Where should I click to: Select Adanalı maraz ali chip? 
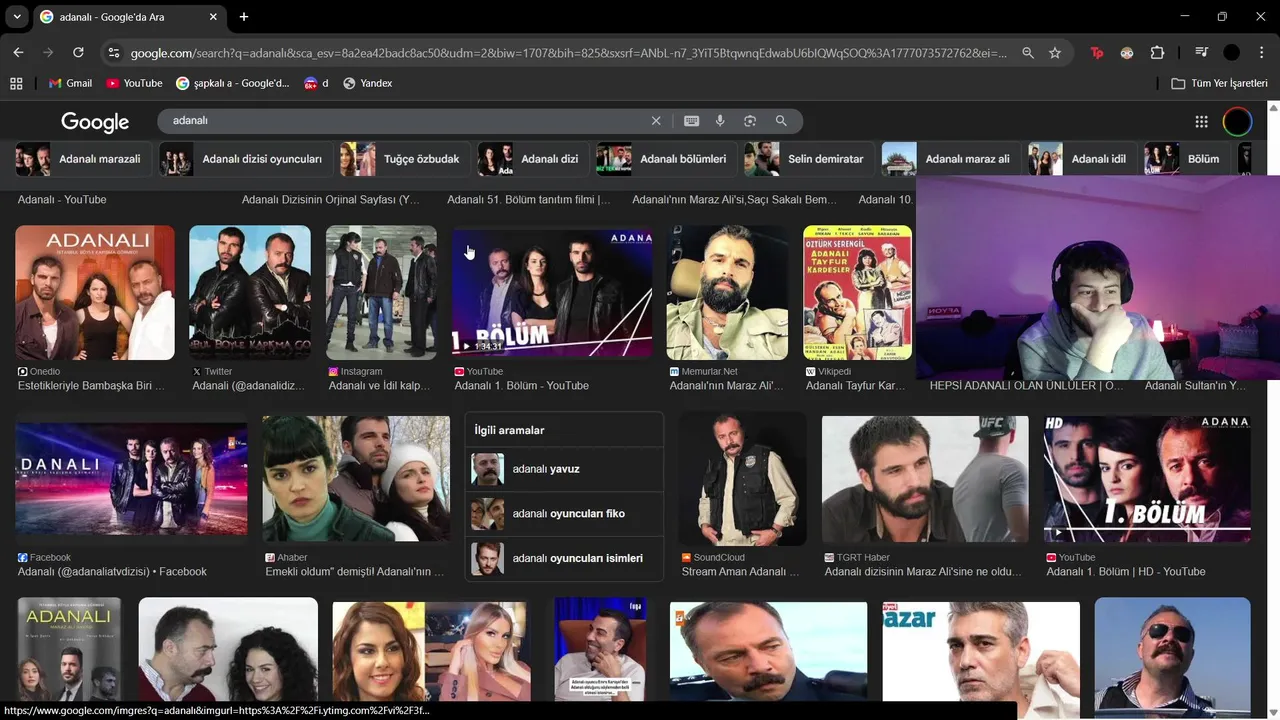click(x=951, y=159)
